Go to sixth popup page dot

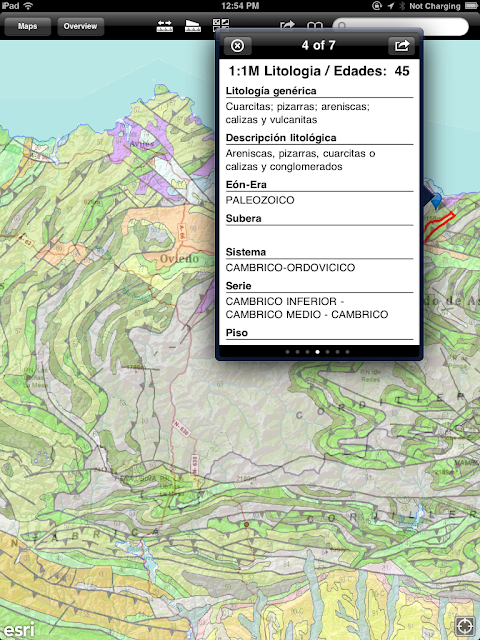pos(337,352)
